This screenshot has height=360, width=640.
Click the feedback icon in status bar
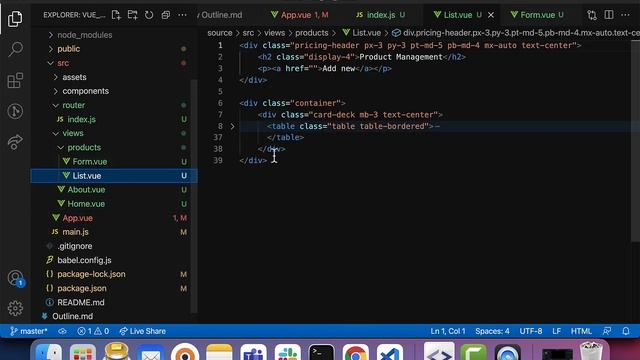point(607,331)
